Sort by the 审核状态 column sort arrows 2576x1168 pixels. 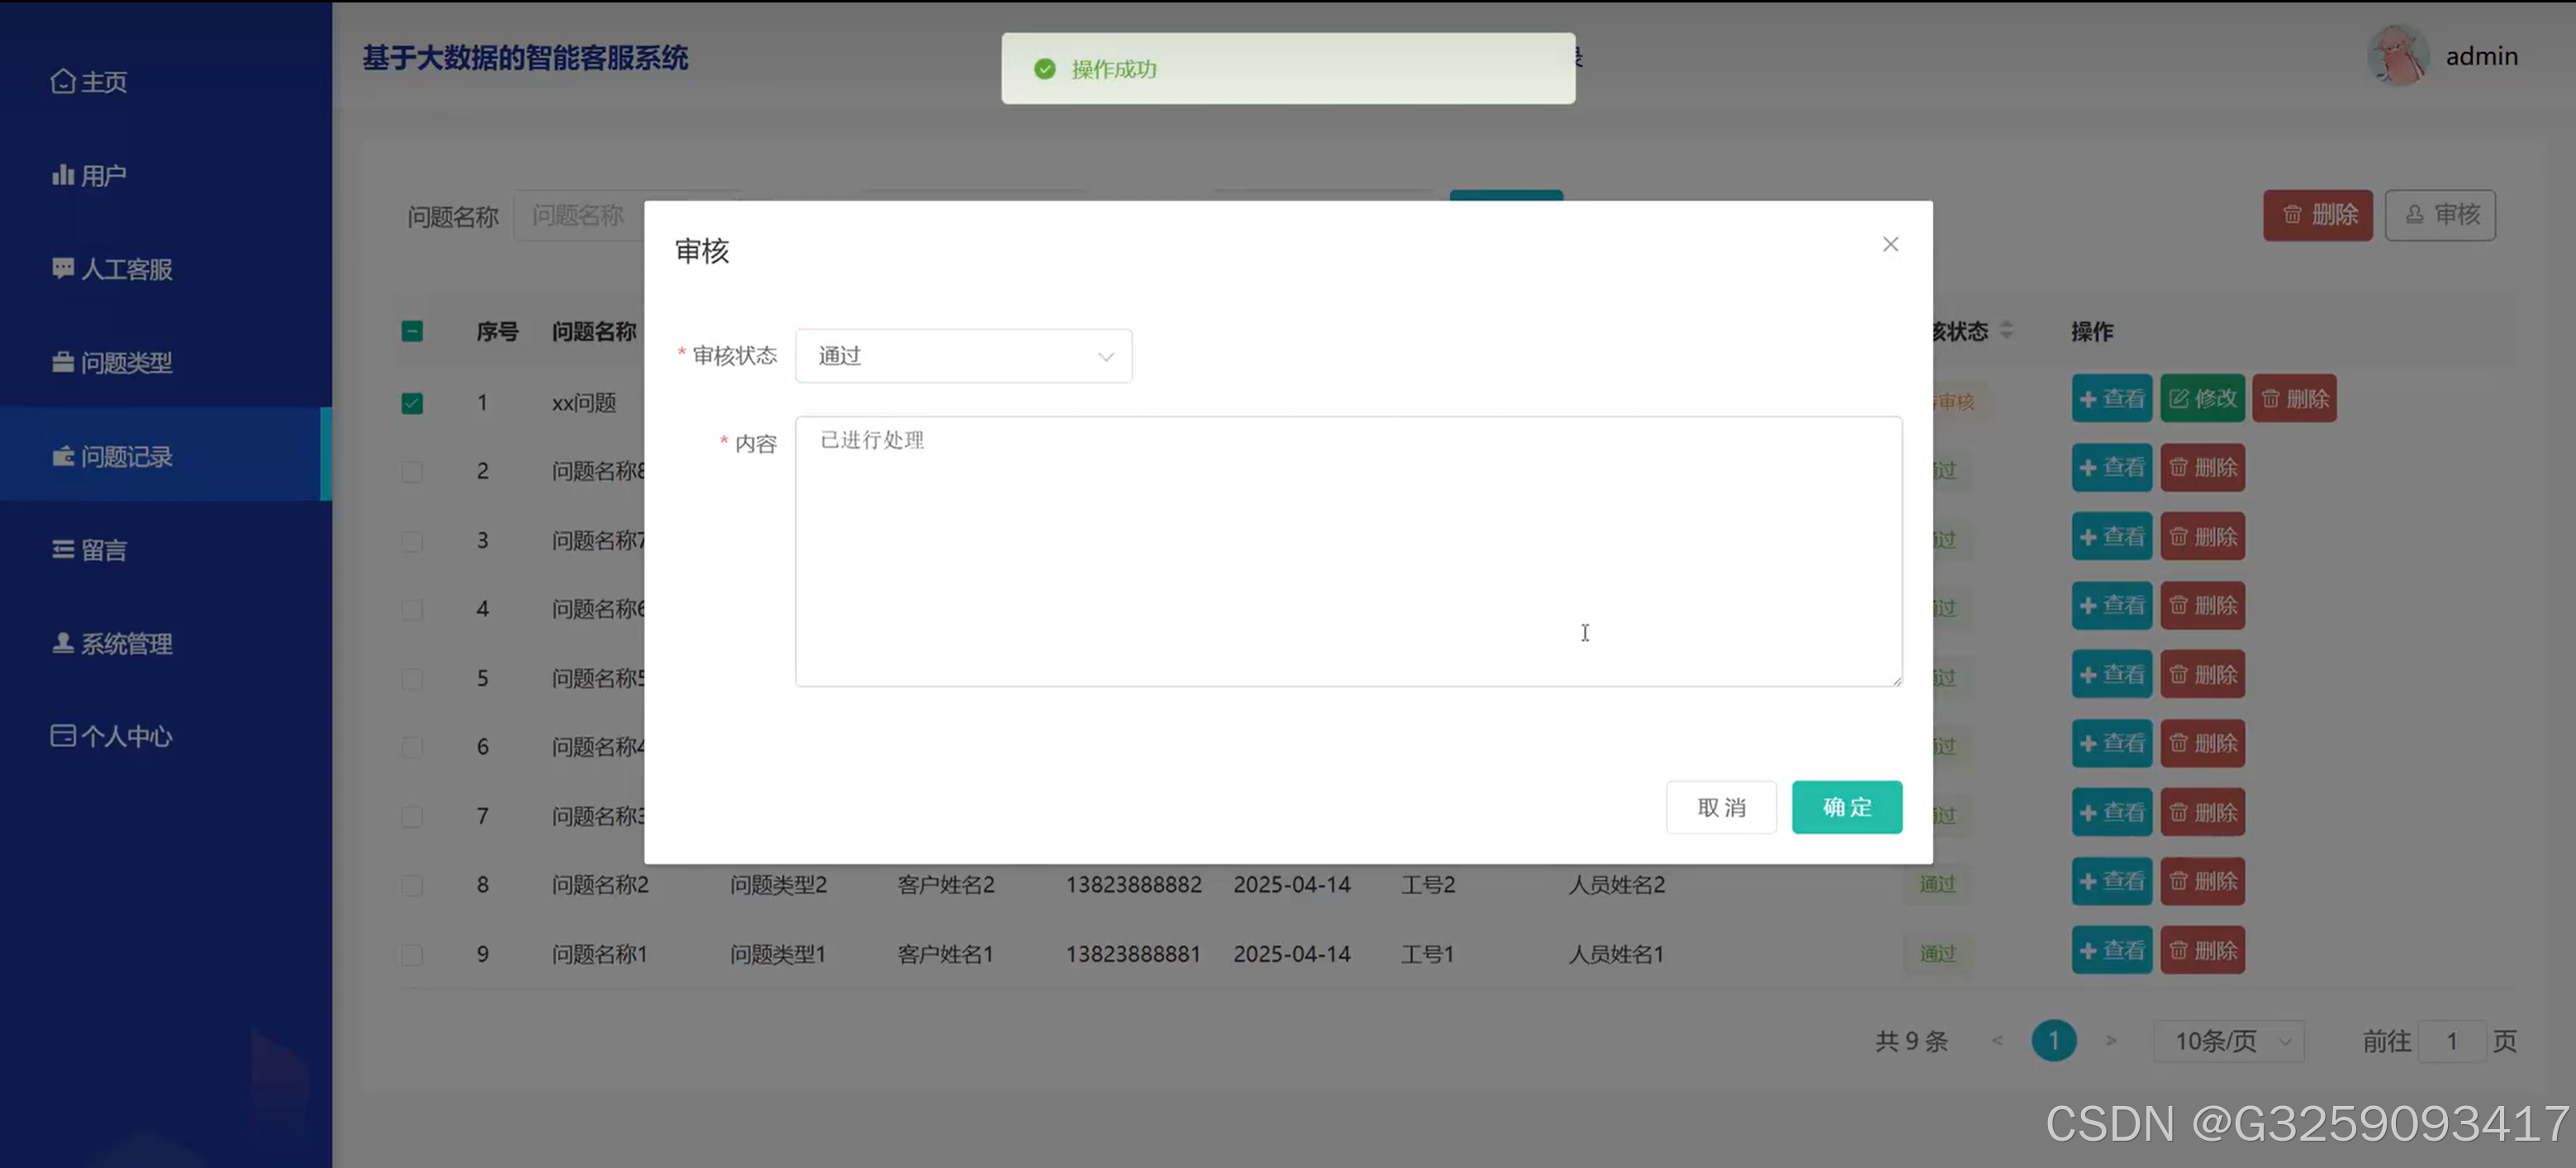coord(2006,331)
